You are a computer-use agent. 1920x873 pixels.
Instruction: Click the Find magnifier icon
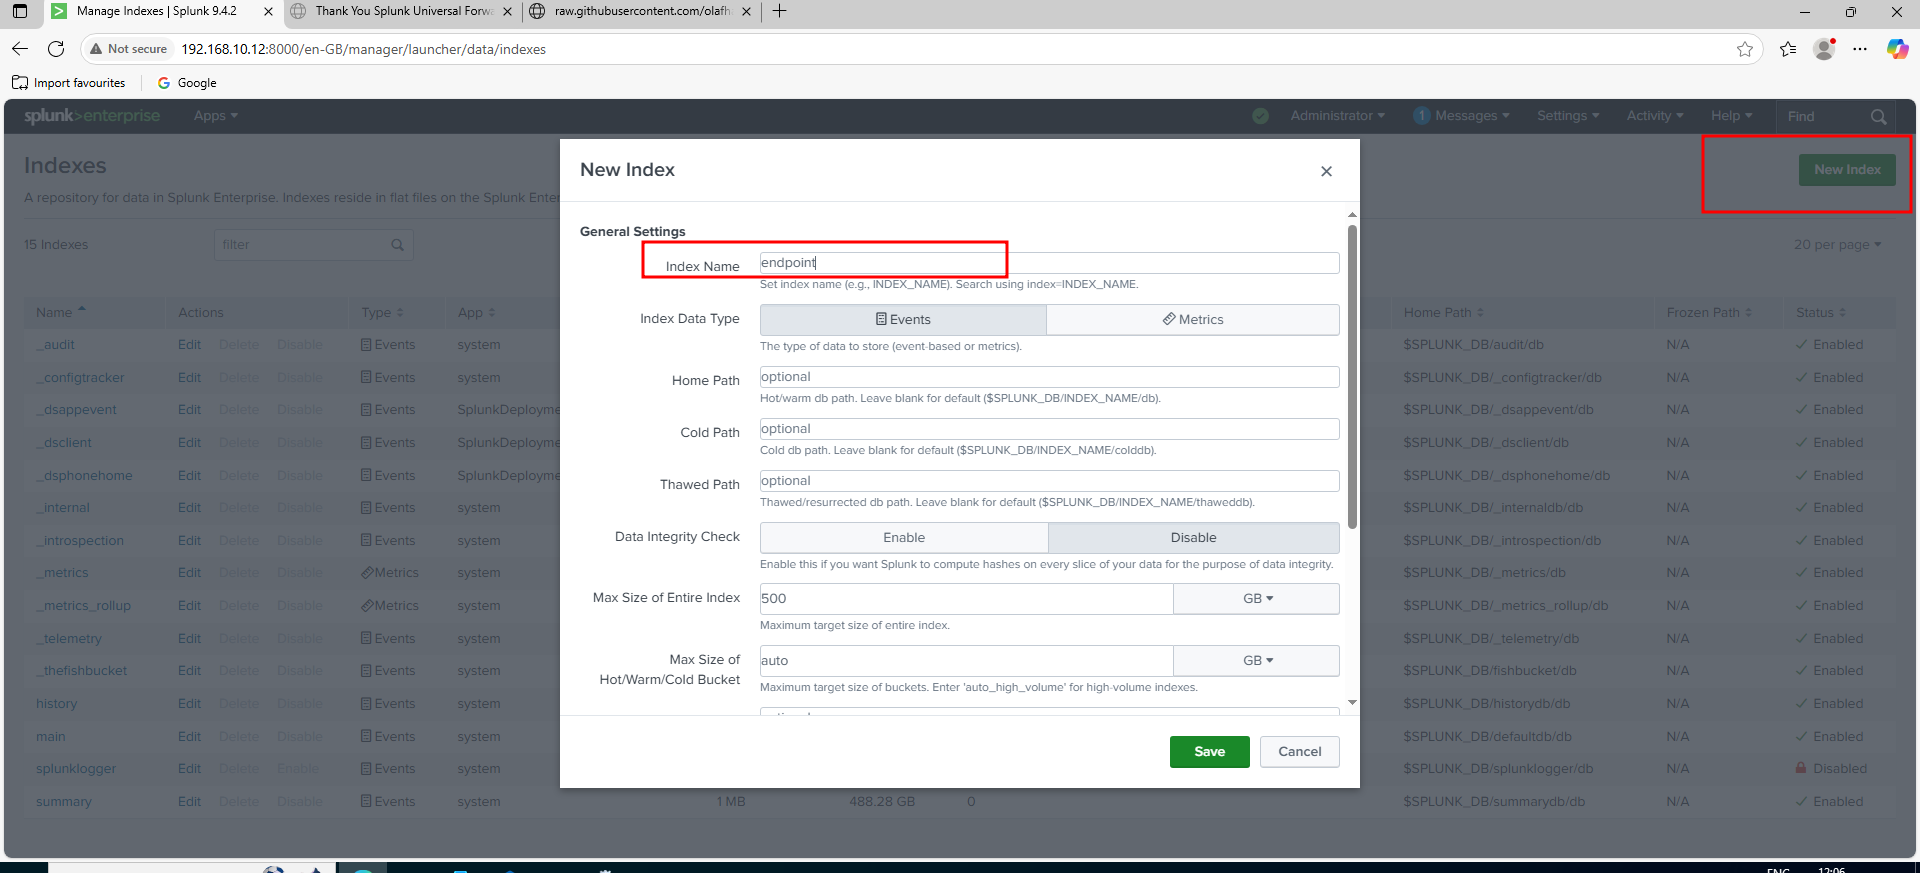coord(1879,117)
